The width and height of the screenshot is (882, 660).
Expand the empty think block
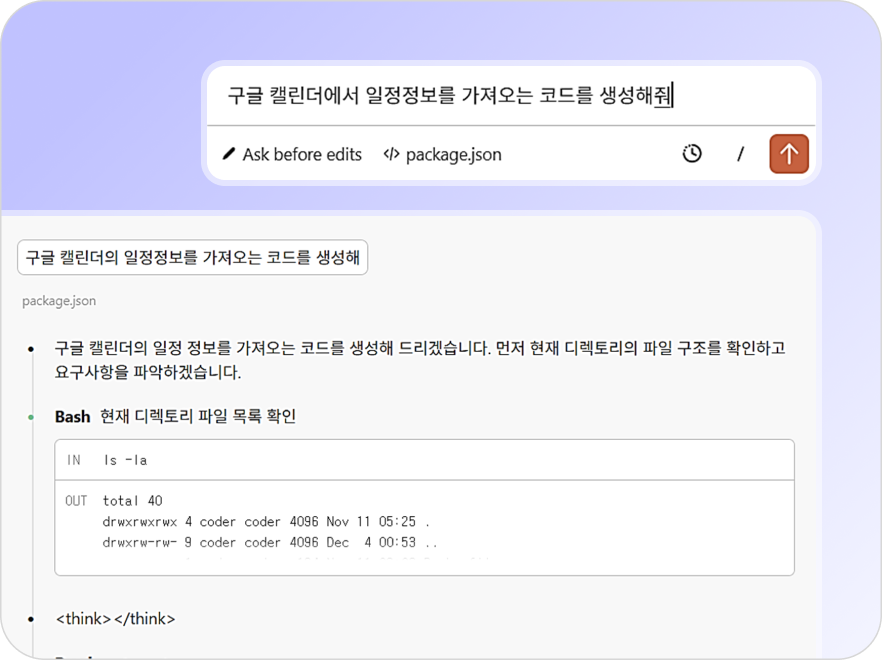pyautogui.click(x=115, y=619)
